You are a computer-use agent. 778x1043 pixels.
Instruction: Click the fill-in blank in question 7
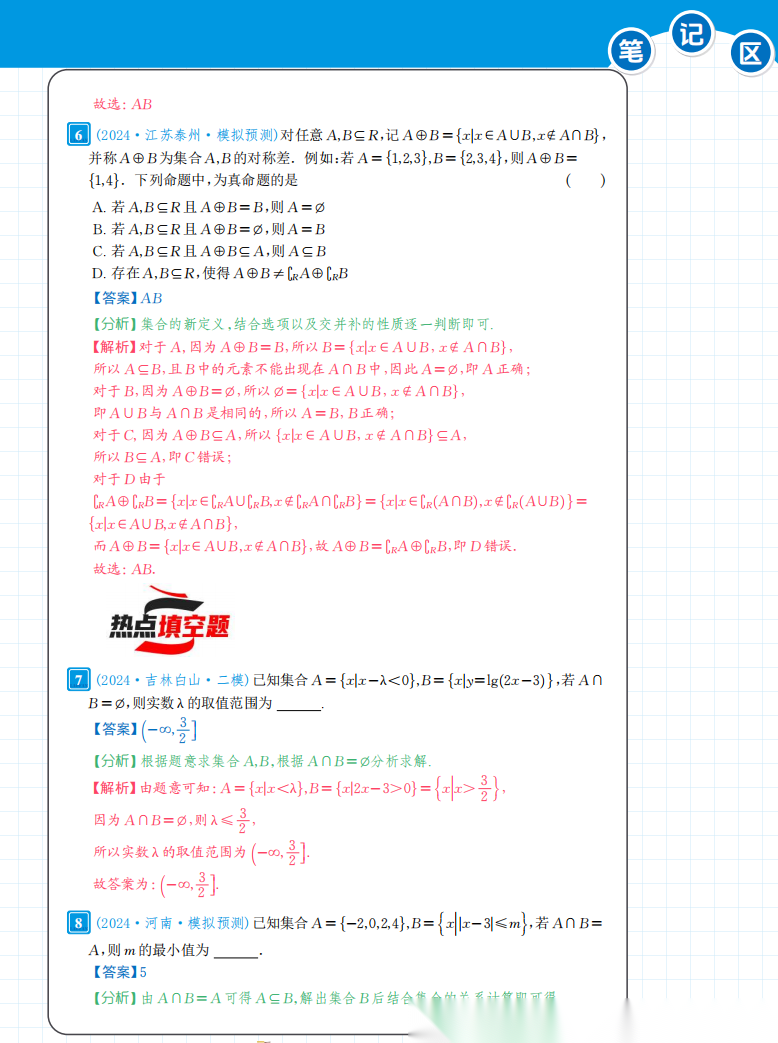coord(298,704)
